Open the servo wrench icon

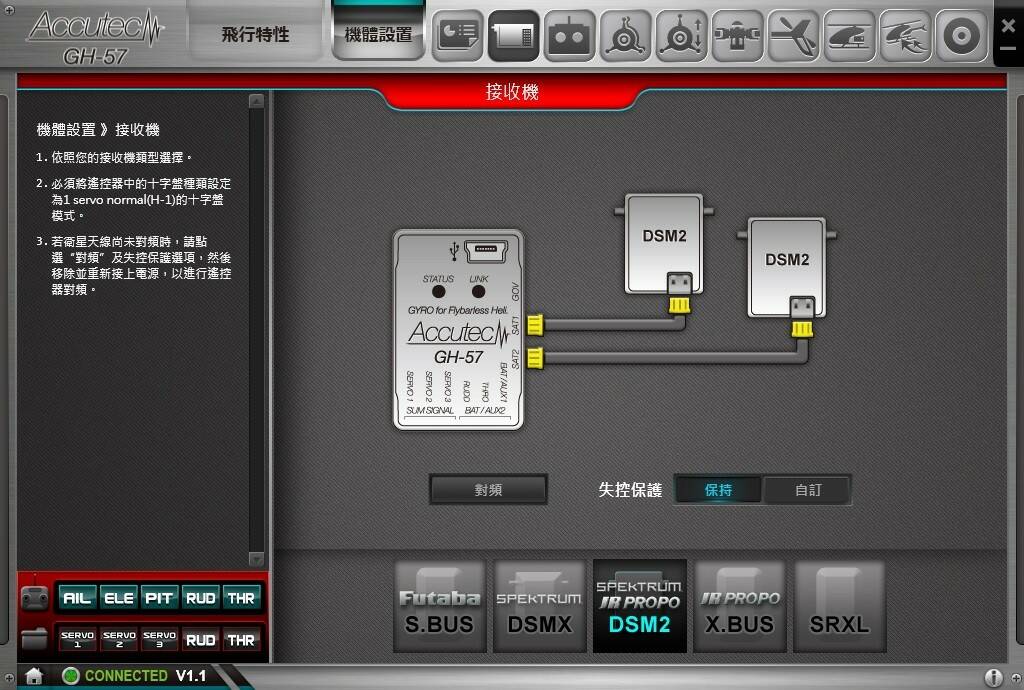tap(737, 36)
